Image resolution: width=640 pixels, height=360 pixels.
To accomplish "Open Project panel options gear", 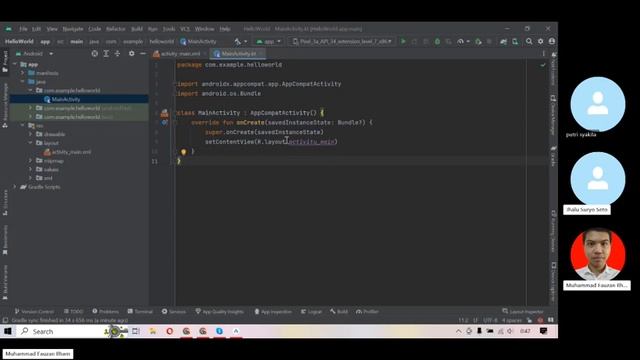I will coord(131,53).
